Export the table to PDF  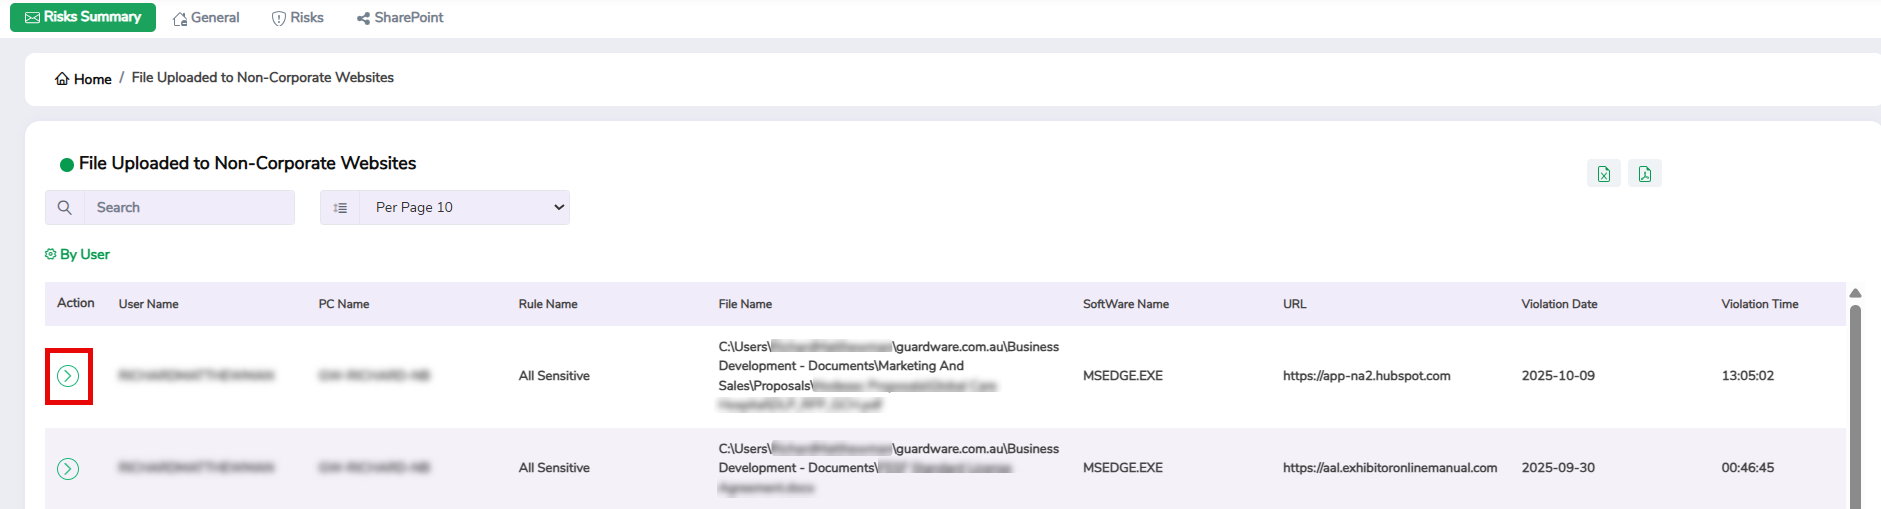1644,174
